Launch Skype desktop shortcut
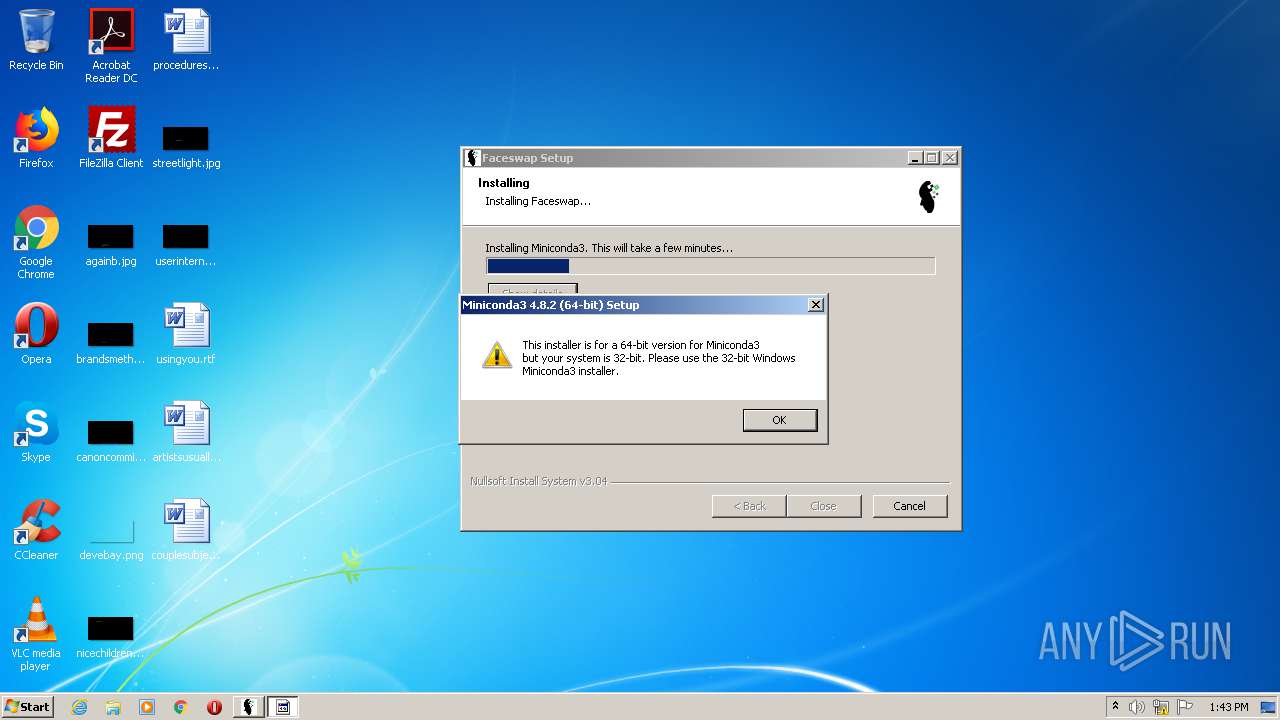This screenshot has height=720, width=1280. point(36,432)
